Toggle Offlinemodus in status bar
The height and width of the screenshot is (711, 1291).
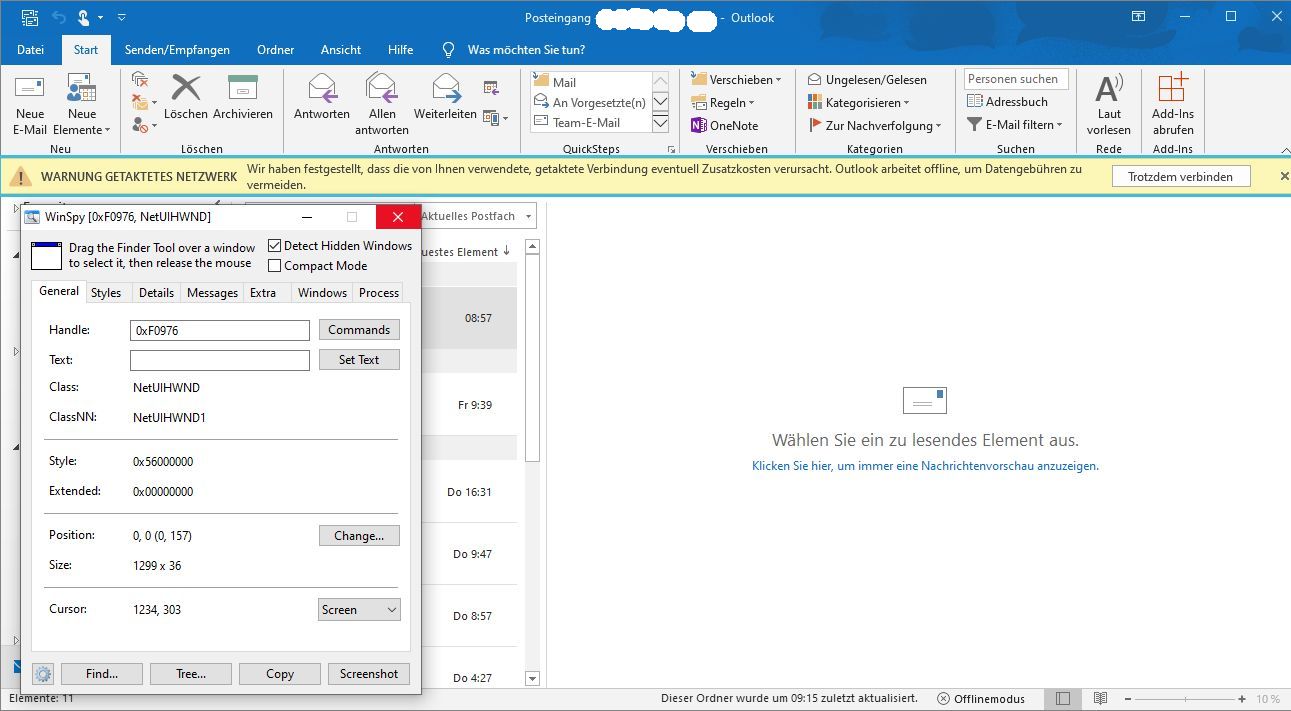tap(981, 699)
